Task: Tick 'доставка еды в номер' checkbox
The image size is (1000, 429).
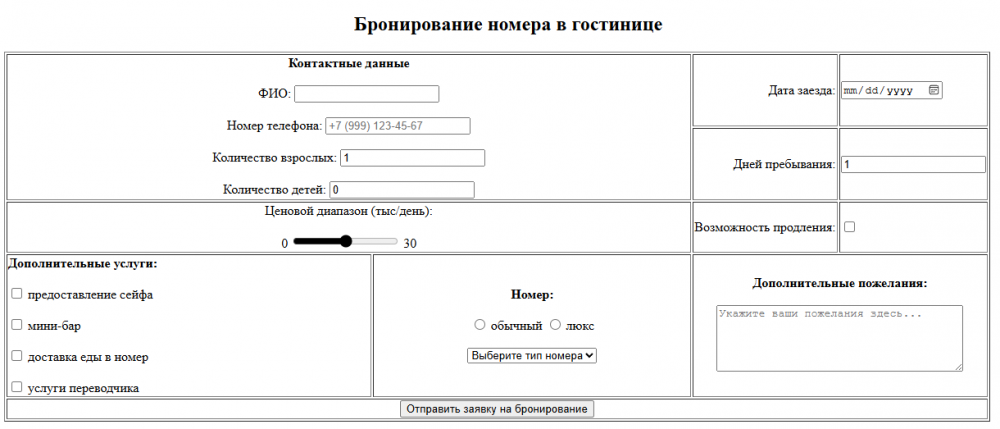Action: pyautogui.click(x=17, y=356)
